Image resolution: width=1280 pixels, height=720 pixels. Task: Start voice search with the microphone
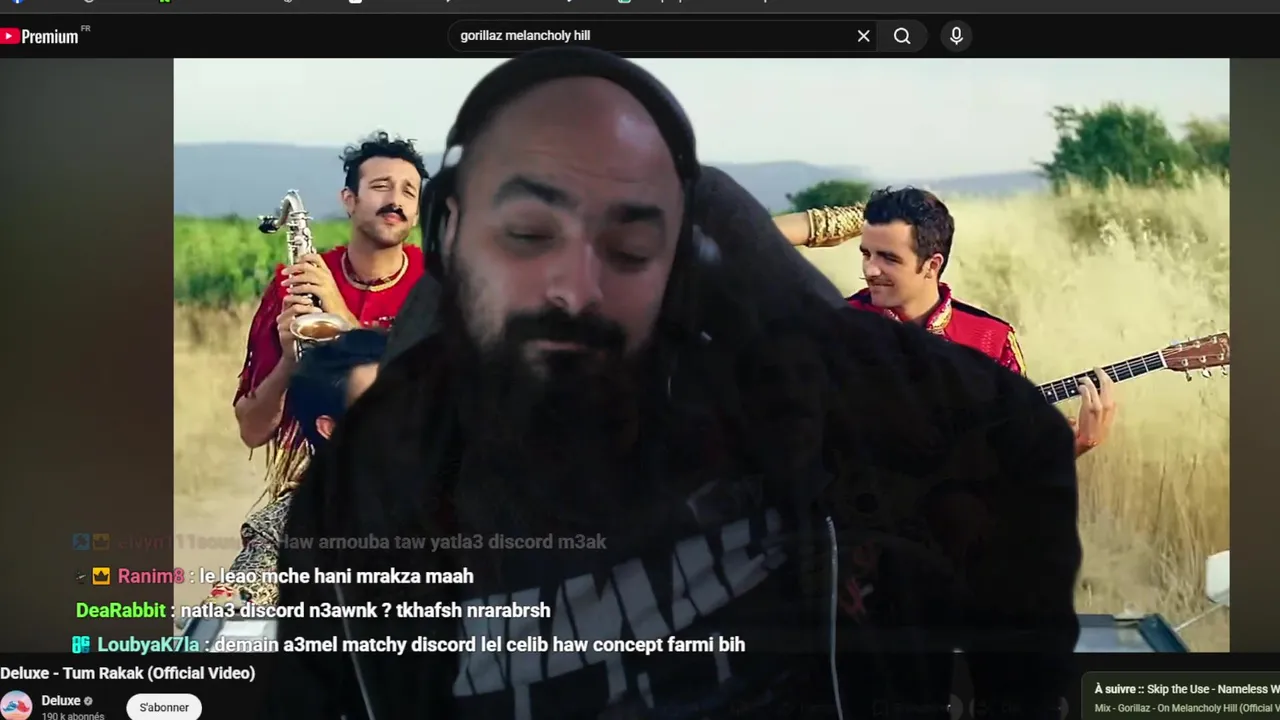(x=956, y=36)
